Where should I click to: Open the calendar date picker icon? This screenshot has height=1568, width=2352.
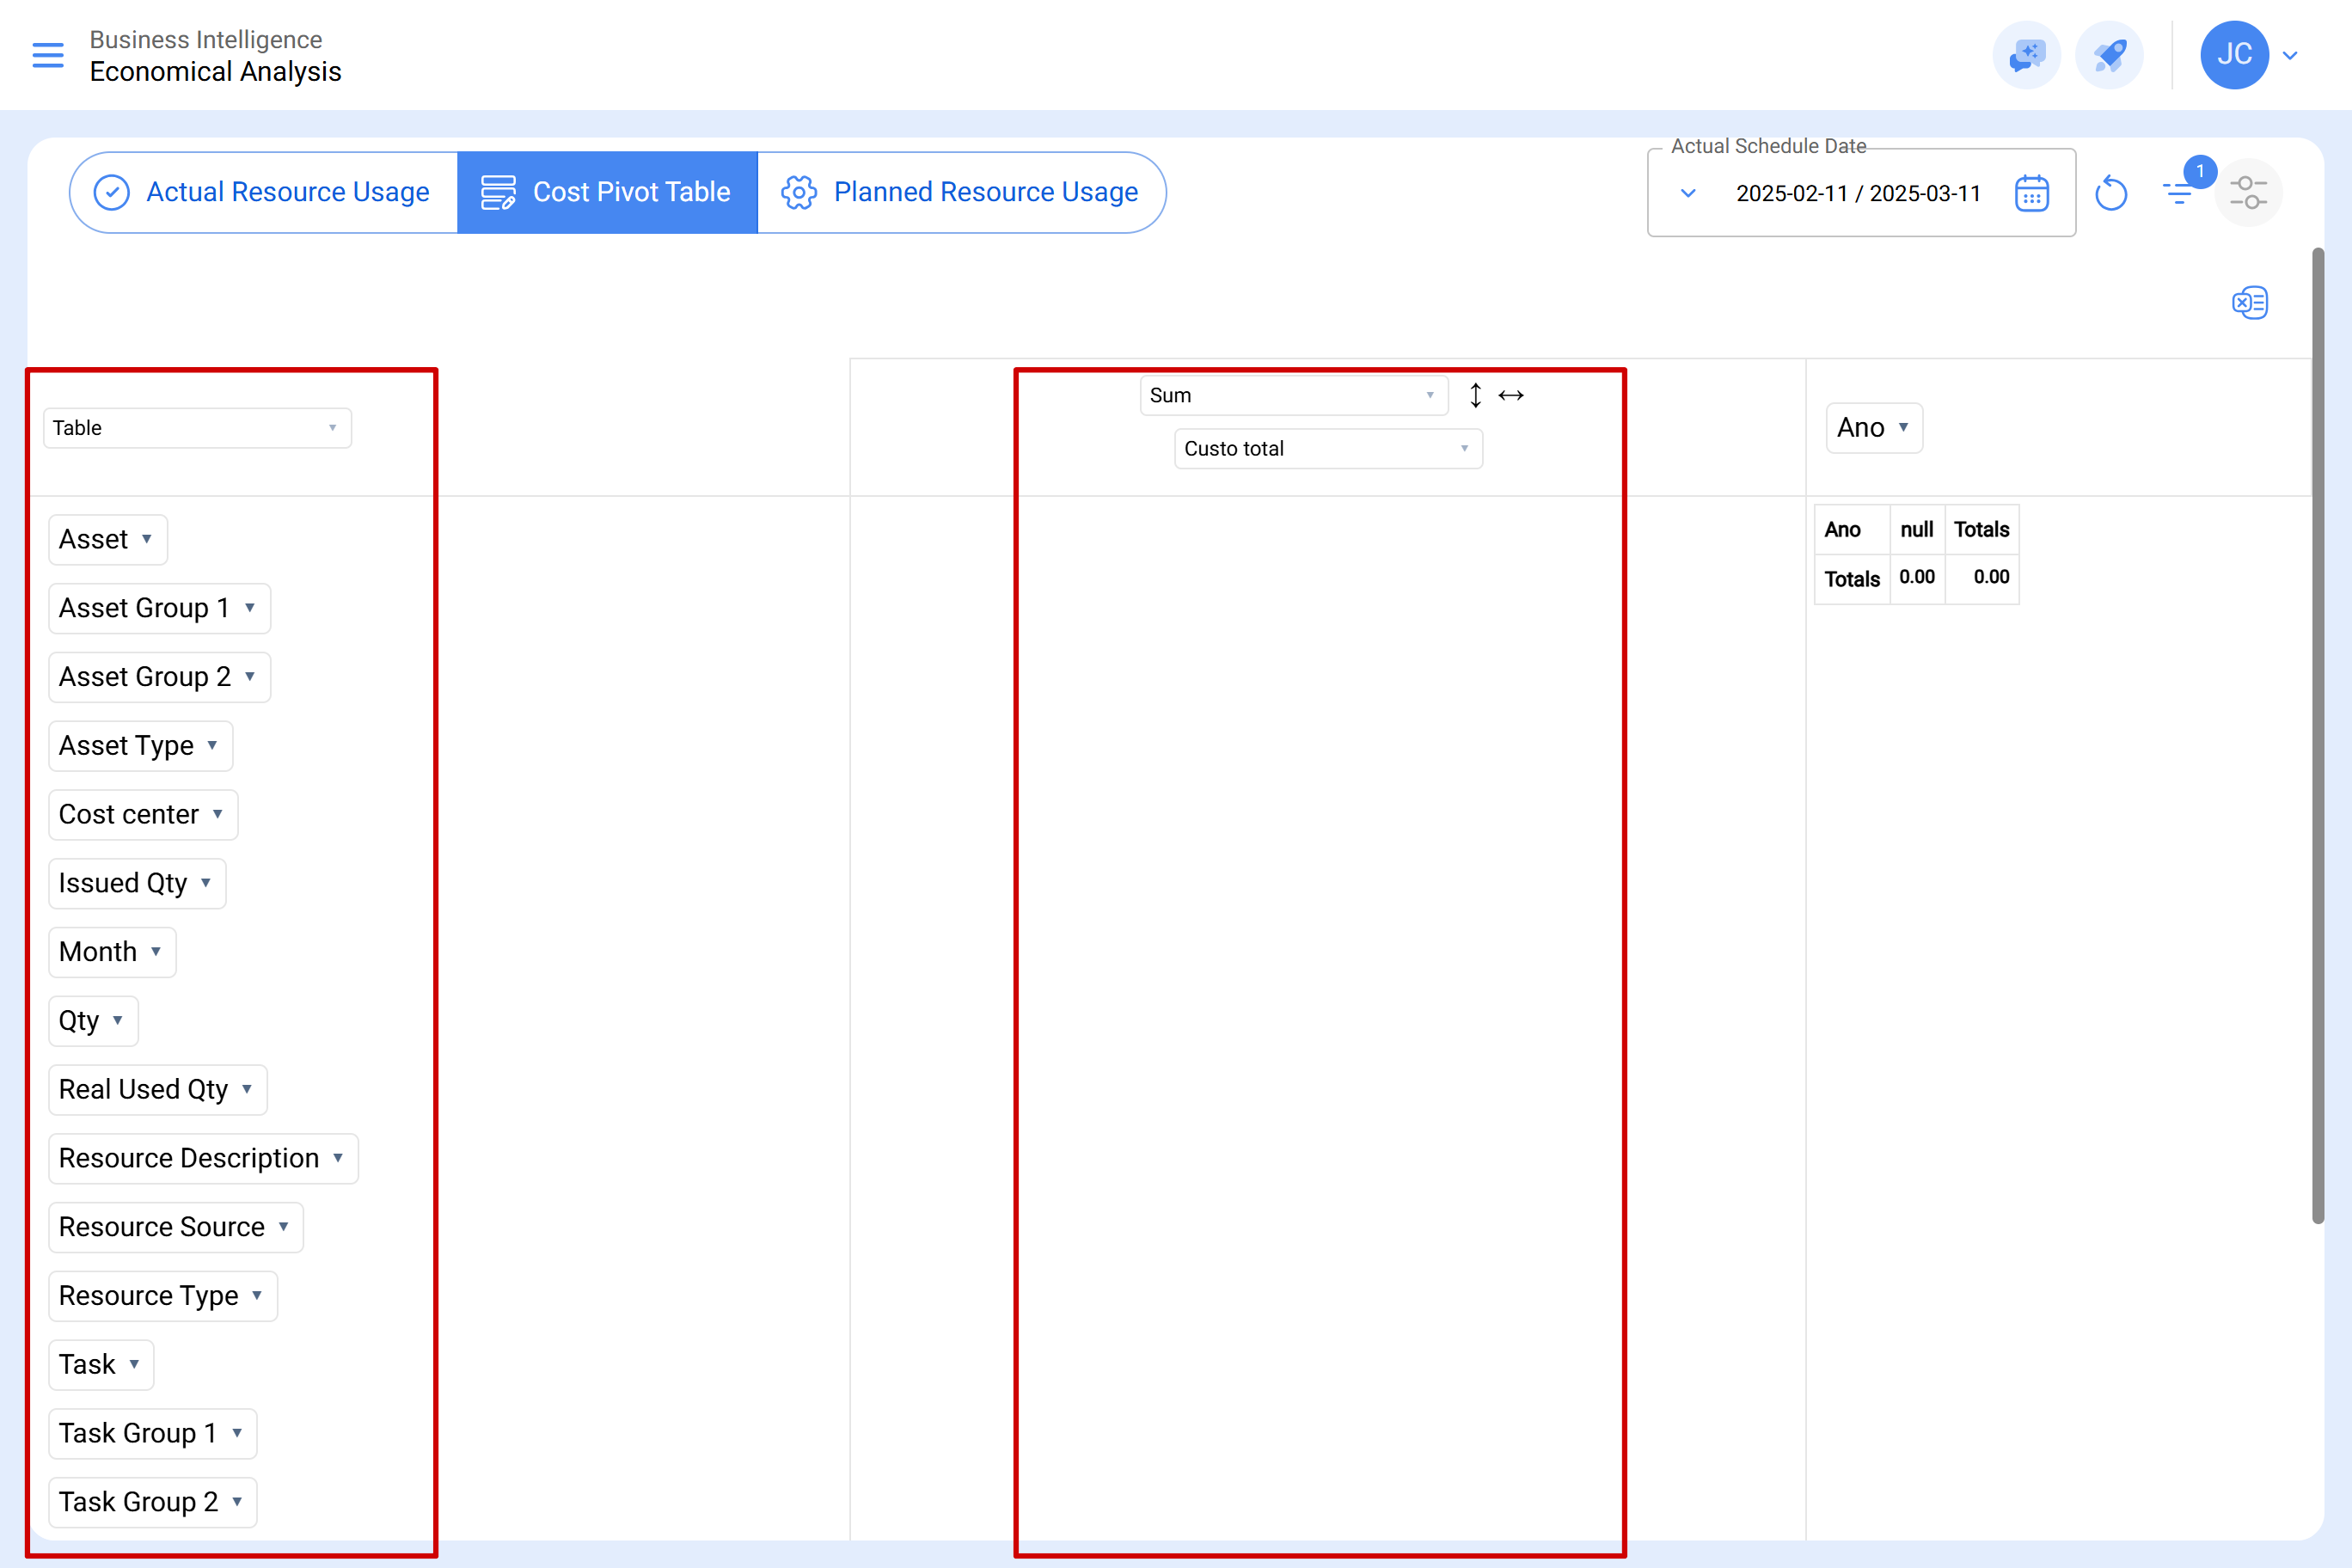point(2031,193)
